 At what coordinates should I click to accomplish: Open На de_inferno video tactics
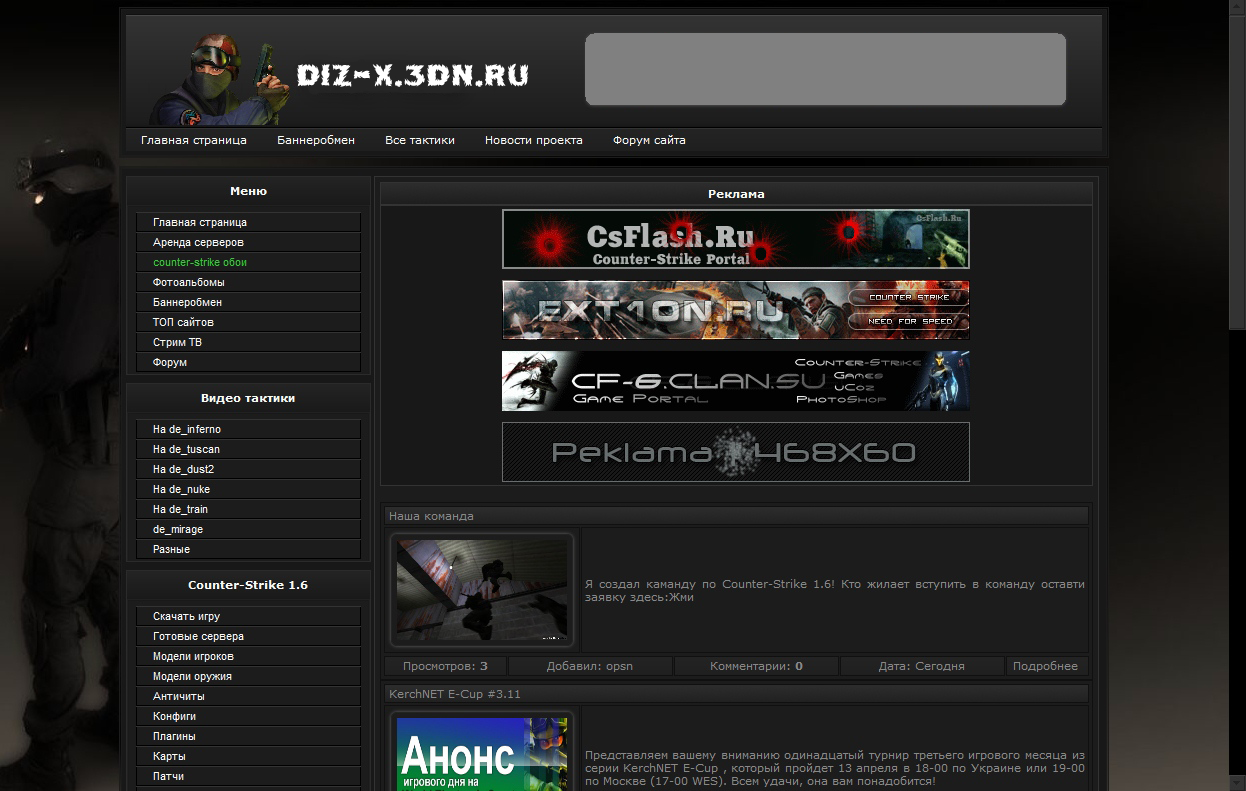click(187, 429)
